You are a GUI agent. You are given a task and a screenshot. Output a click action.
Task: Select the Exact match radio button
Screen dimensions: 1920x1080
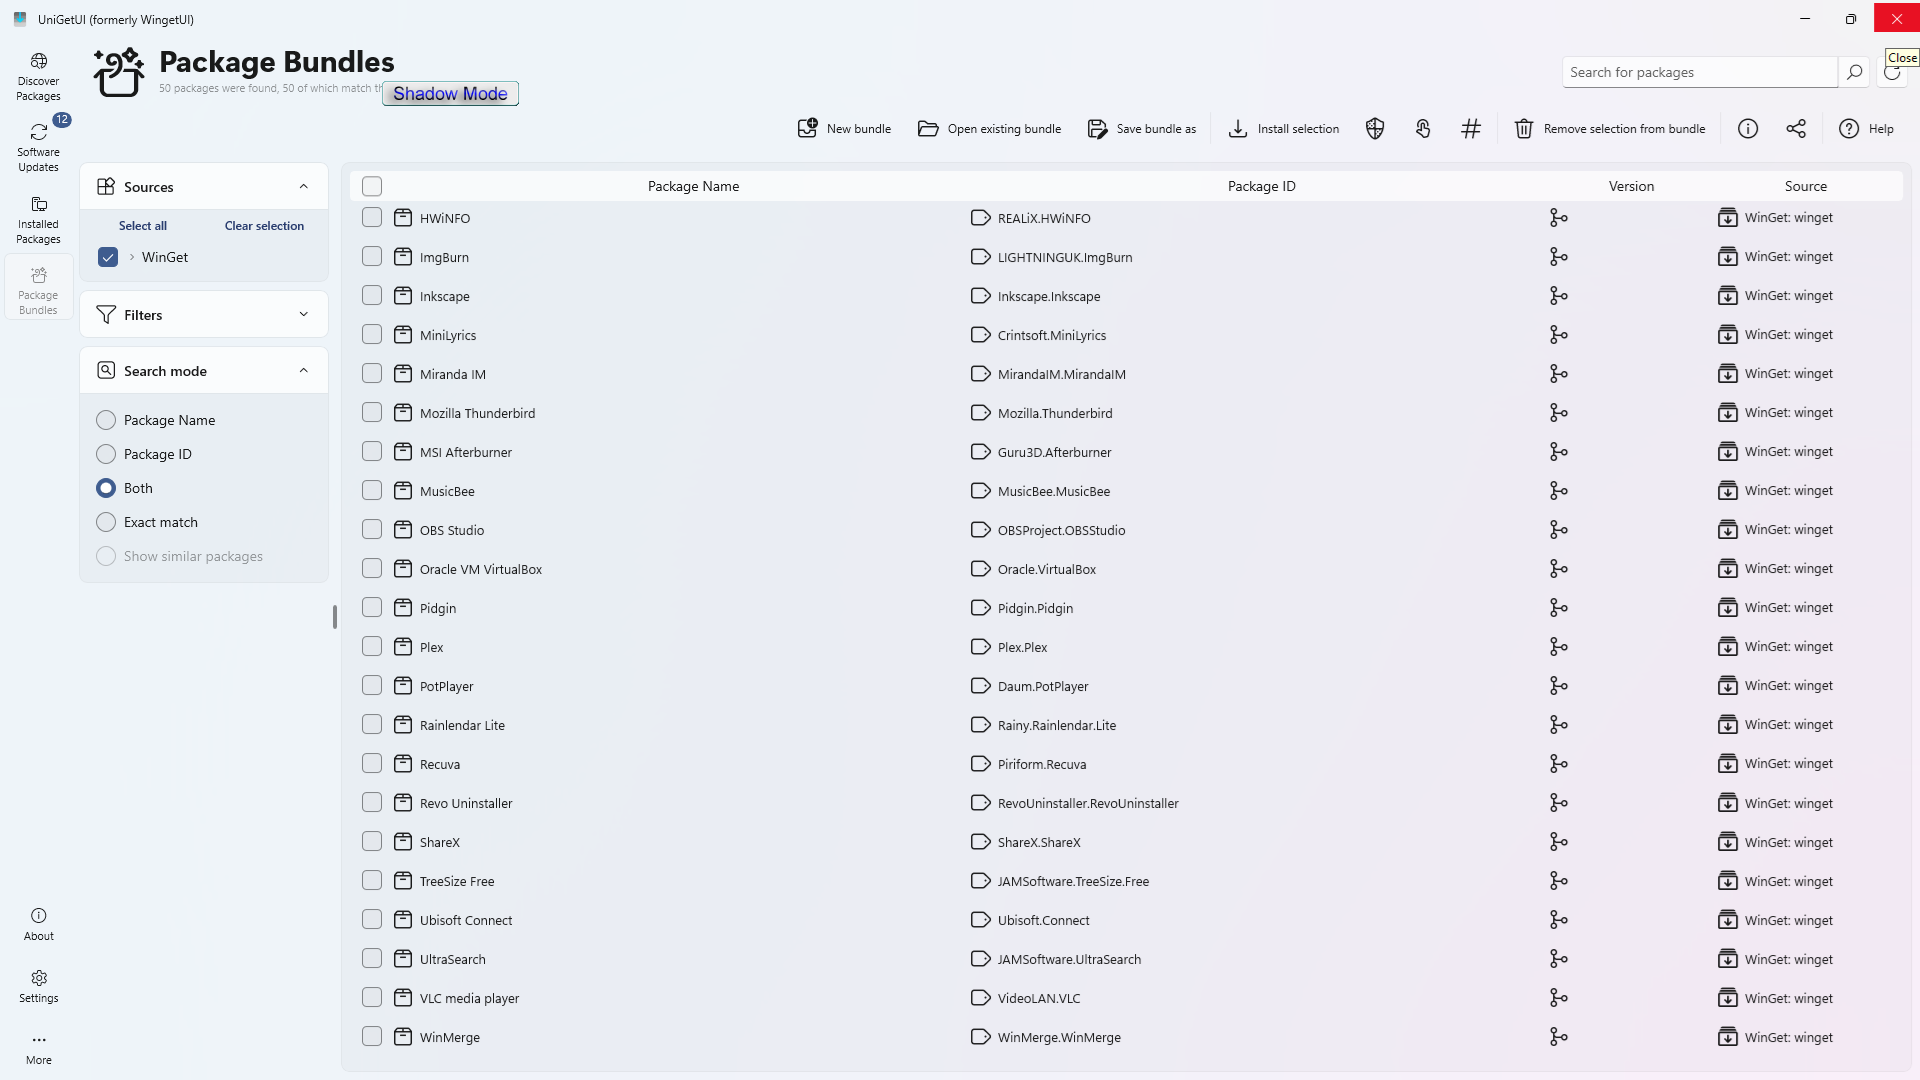click(106, 522)
